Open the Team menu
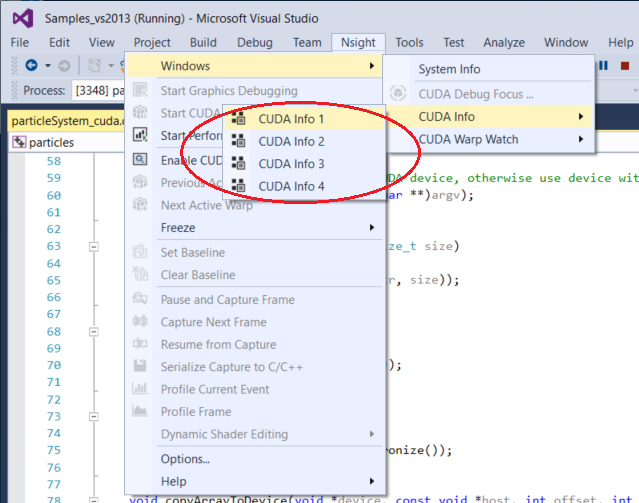Viewport: 639px width, 503px height. pos(307,42)
